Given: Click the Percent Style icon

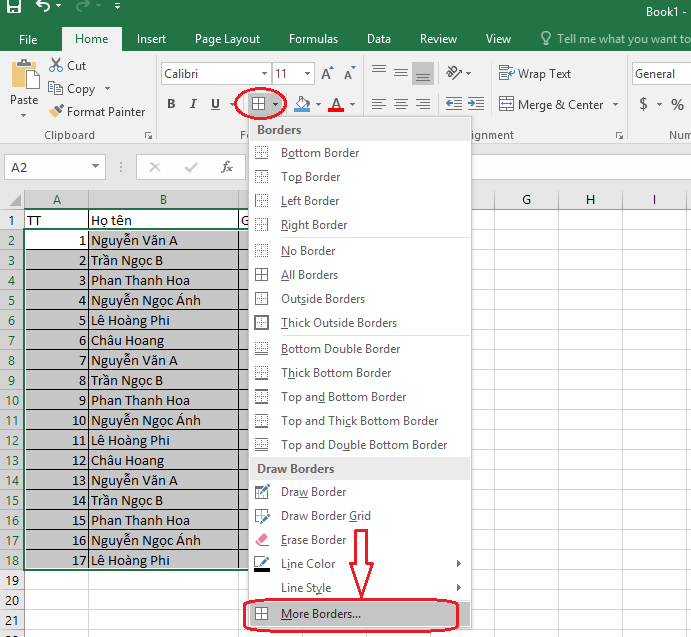Looking at the screenshot, I should (x=677, y=104).
